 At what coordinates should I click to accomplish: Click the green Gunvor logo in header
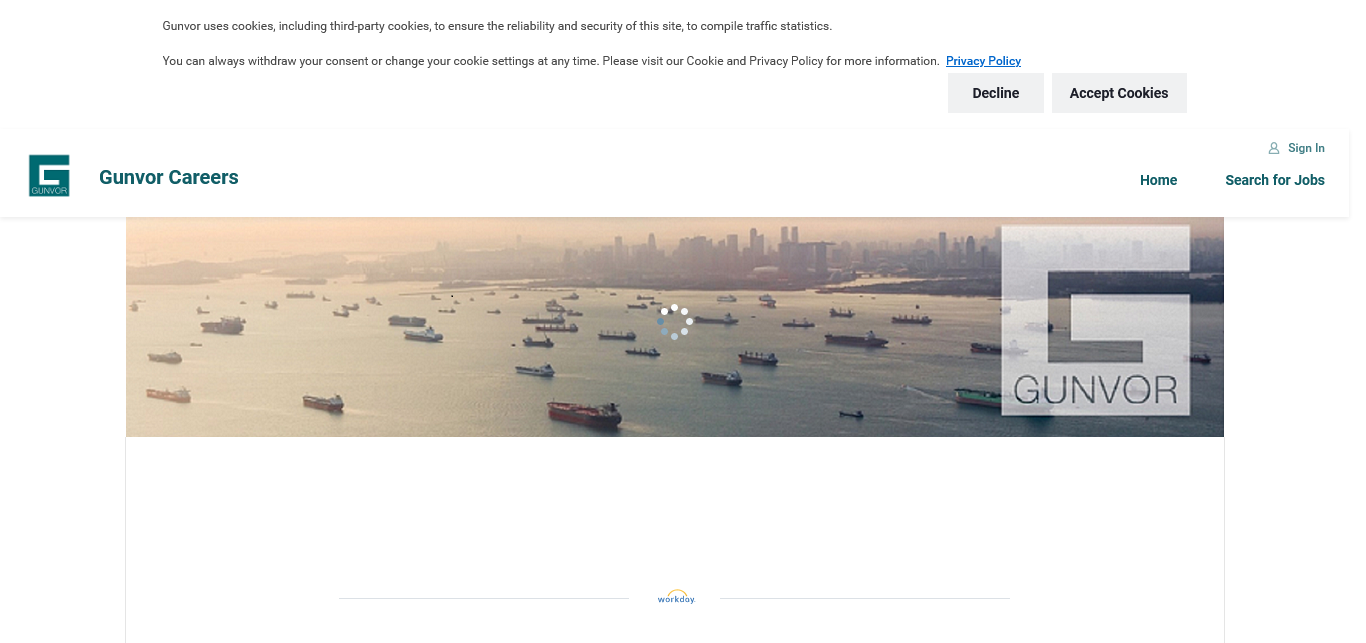[49, 176]
